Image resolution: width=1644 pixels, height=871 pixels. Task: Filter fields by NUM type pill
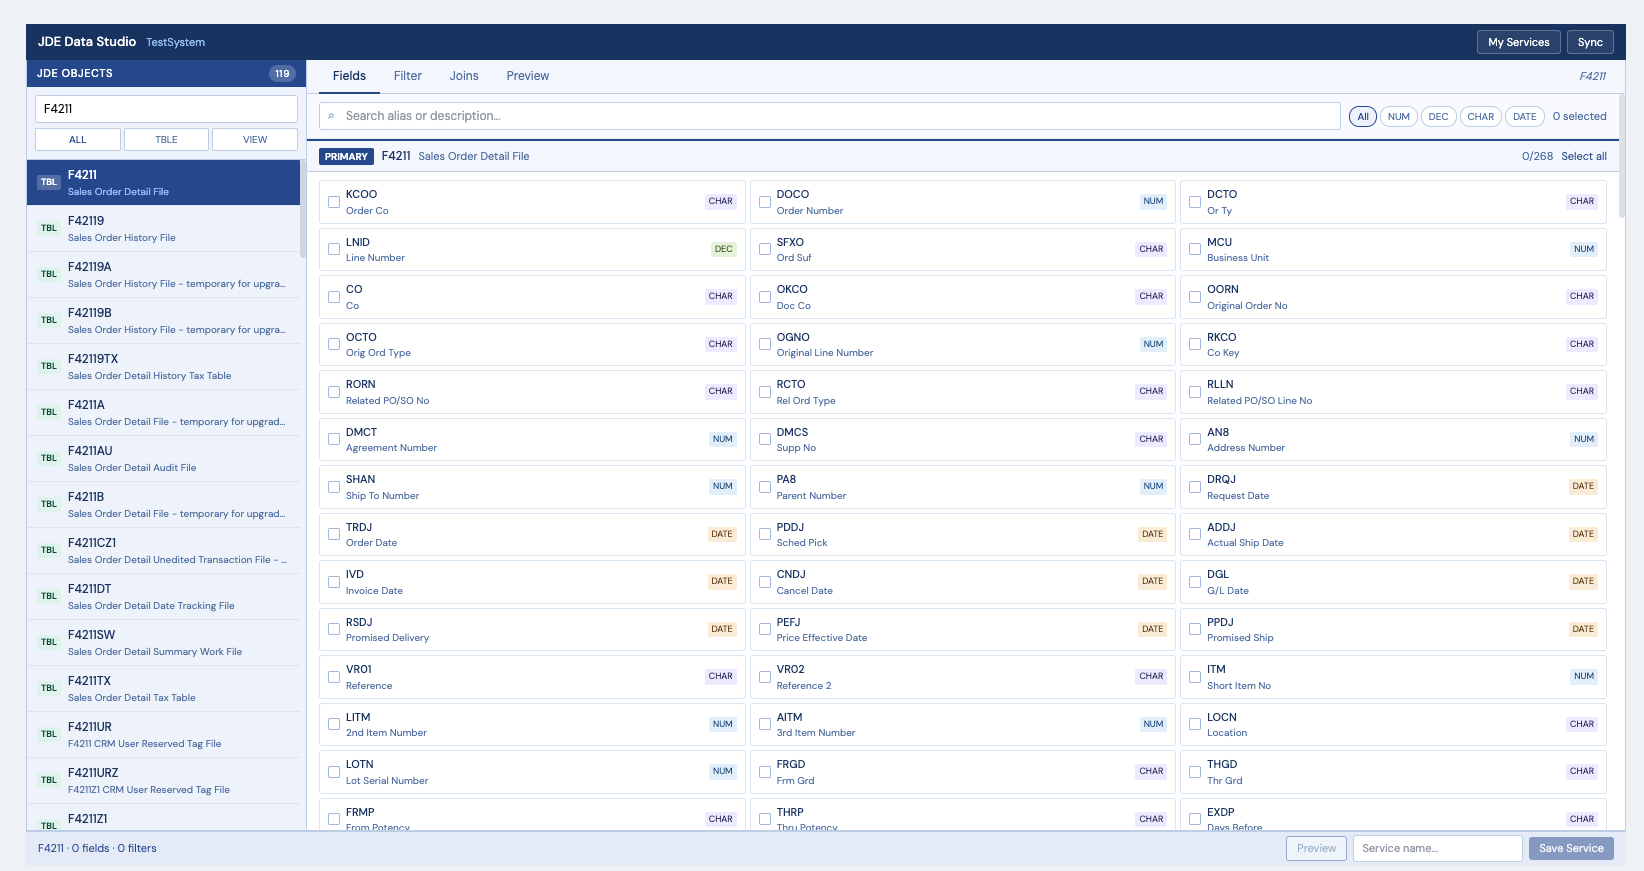1399,117
